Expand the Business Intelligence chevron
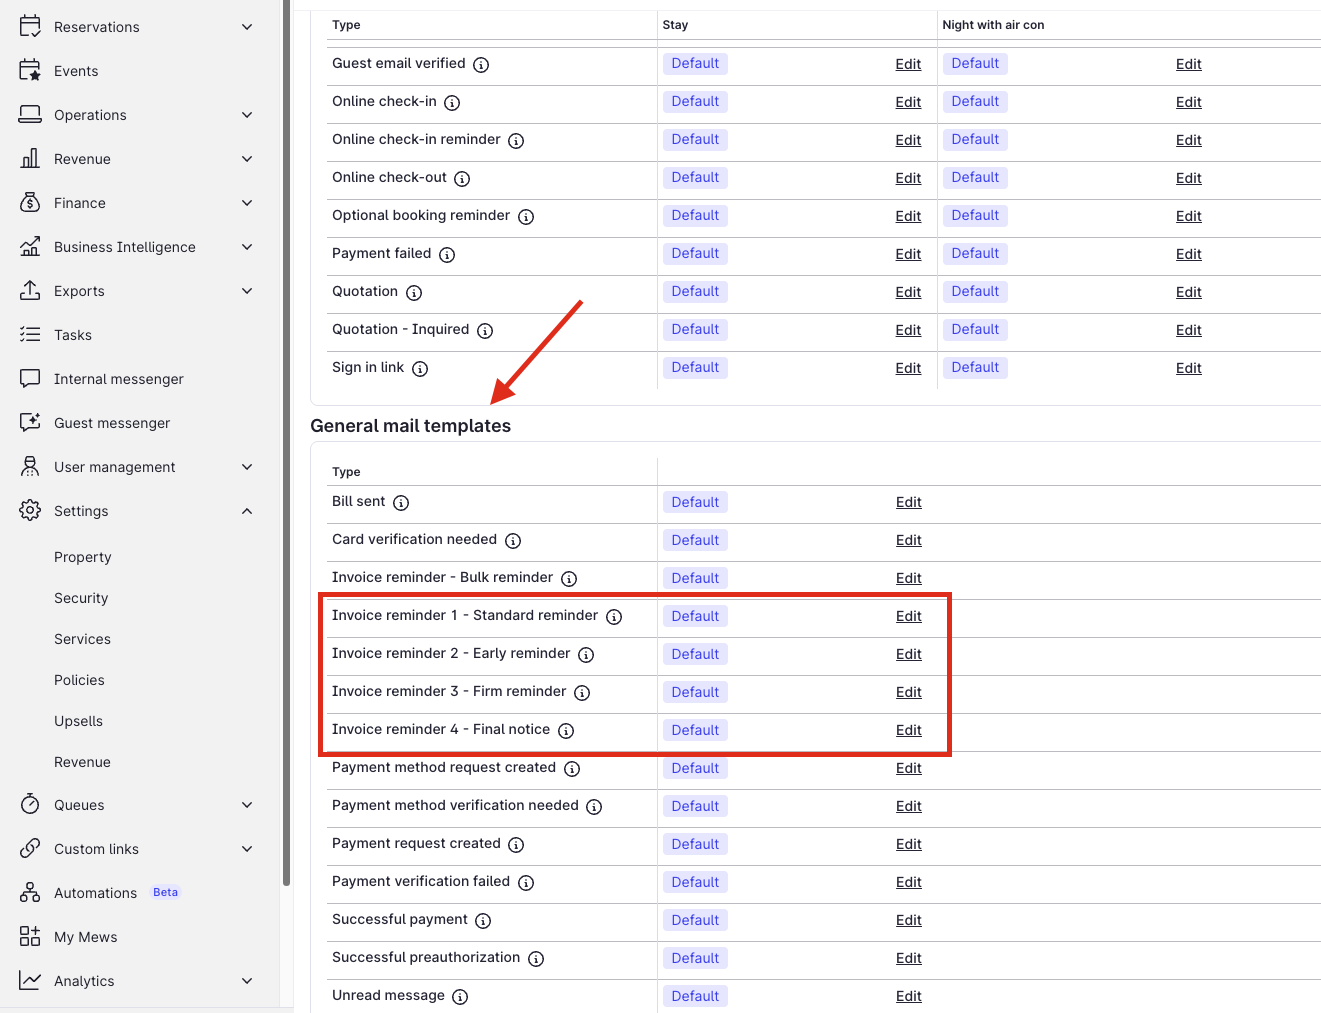This screenshot has height=1013, width=1321. (x=247, y=246)
